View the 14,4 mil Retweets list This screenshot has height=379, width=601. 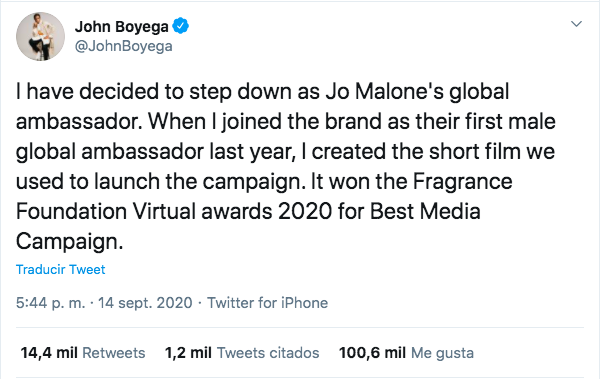click(83, 353)
